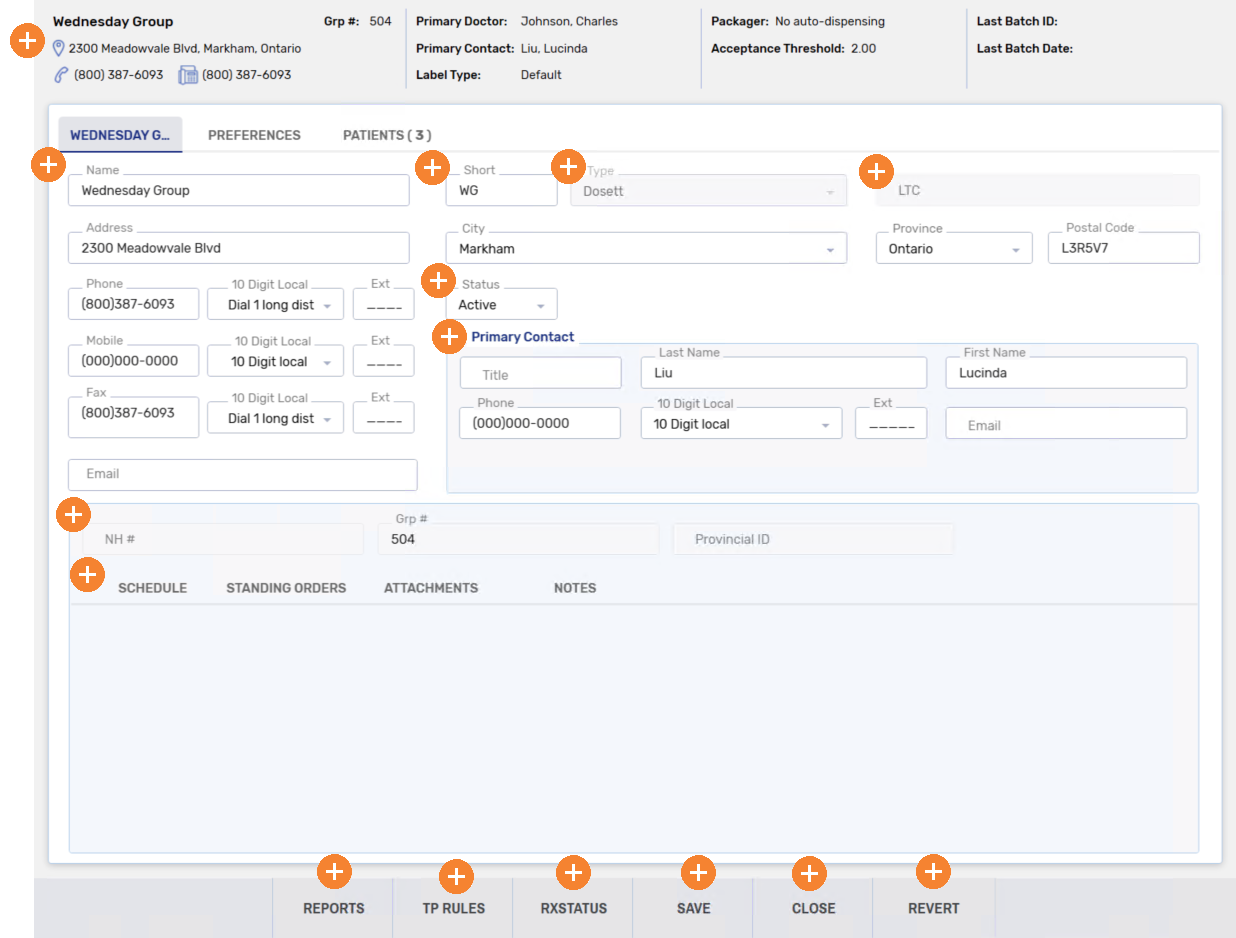Save the group changes

pos(693,908)
